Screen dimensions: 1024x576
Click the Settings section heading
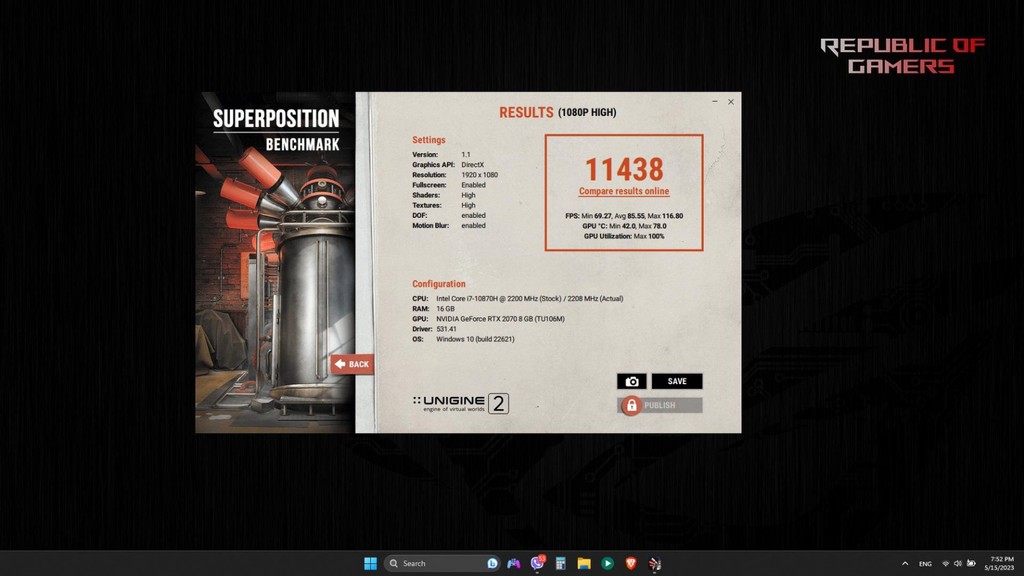point(428,140)
